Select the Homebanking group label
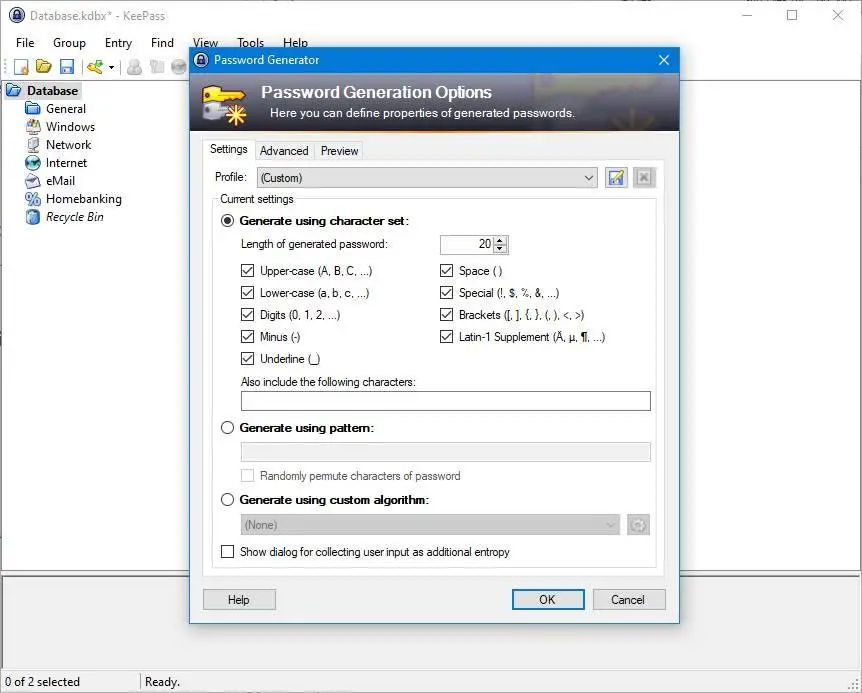Screen dimensions: 862x693 pos(84,199)
